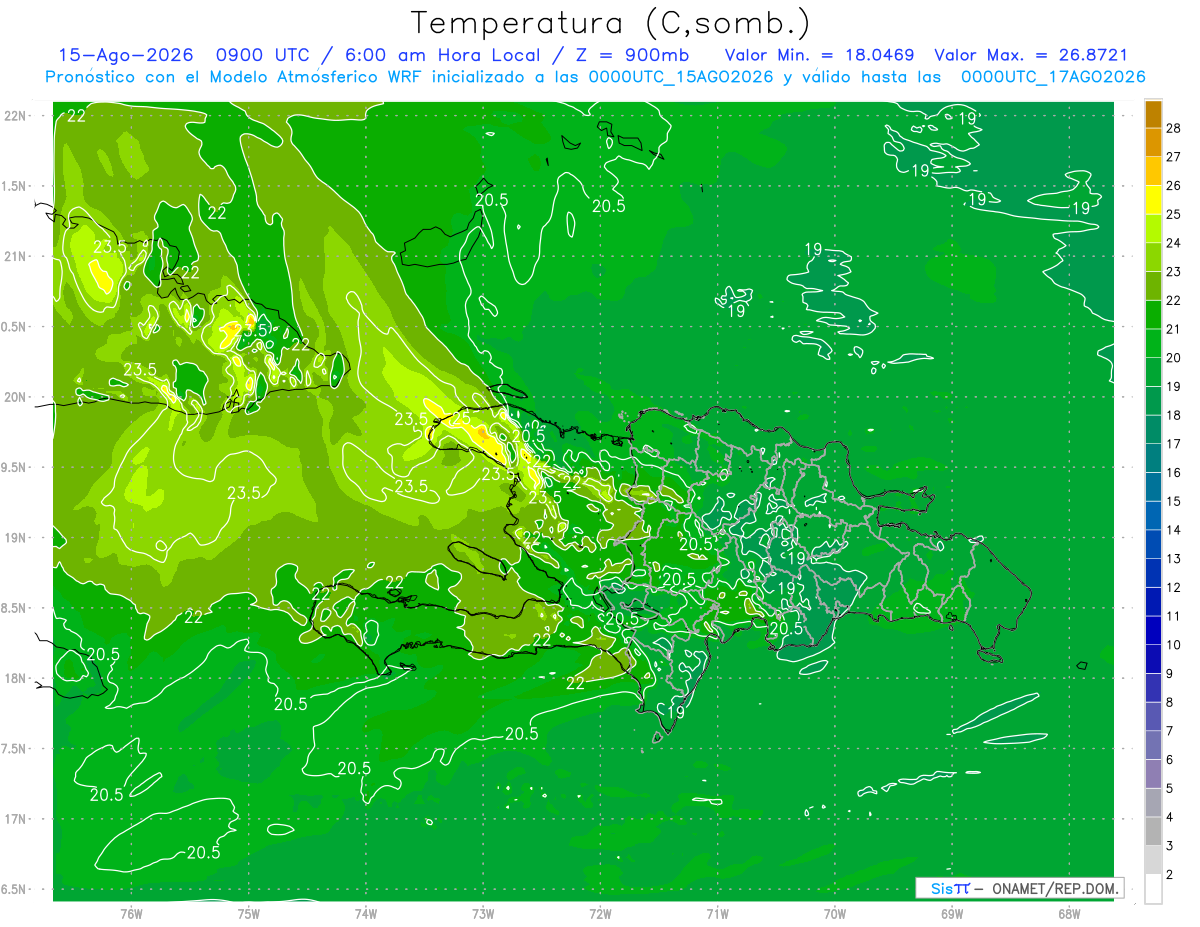
Task: Select the light gray swatch between legend 2 and 3
Action: [x=1153, y=860]
